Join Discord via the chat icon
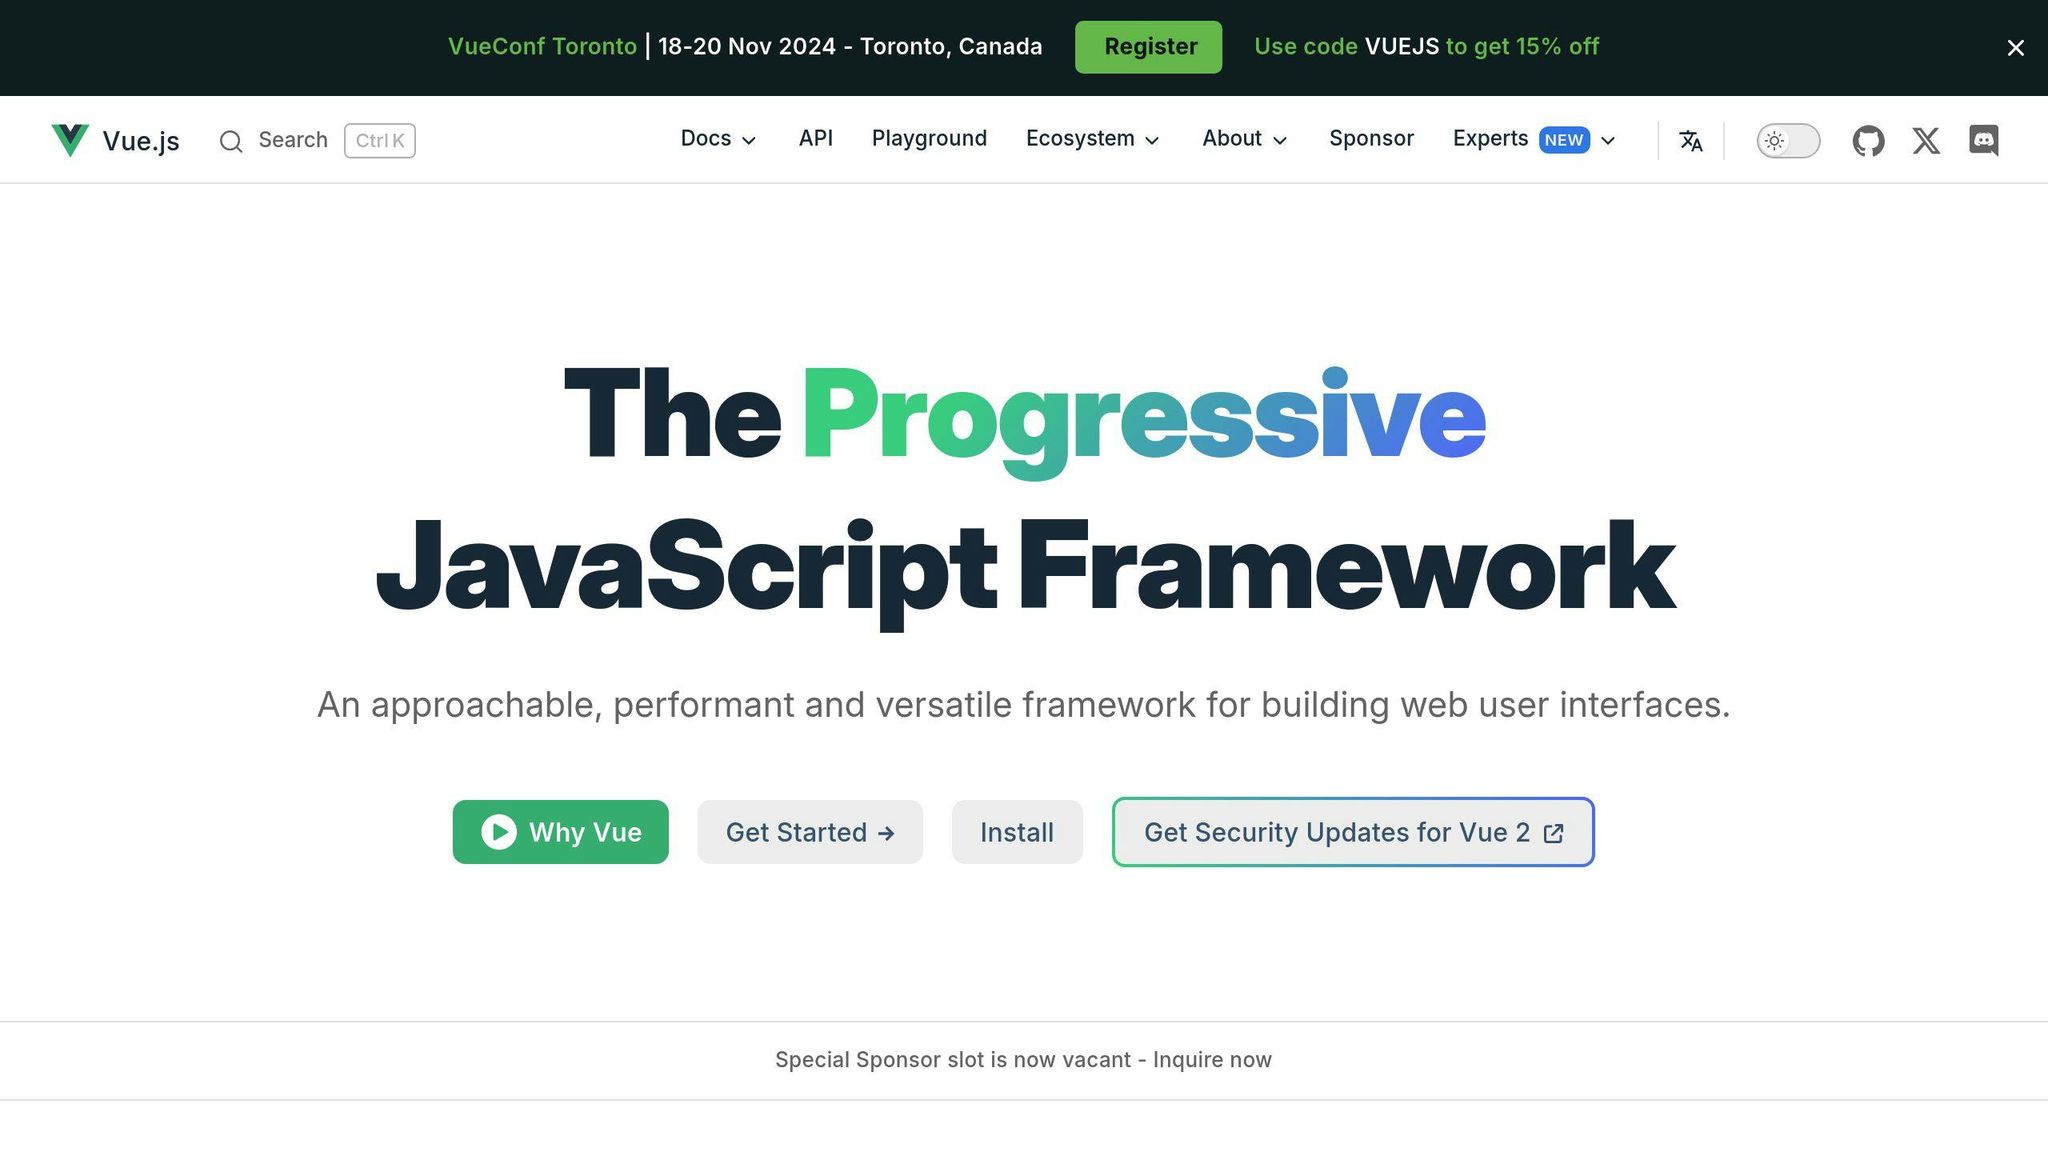Screen dimensions: 2048x1152 pyautogui.click(x=1983, y=140)
